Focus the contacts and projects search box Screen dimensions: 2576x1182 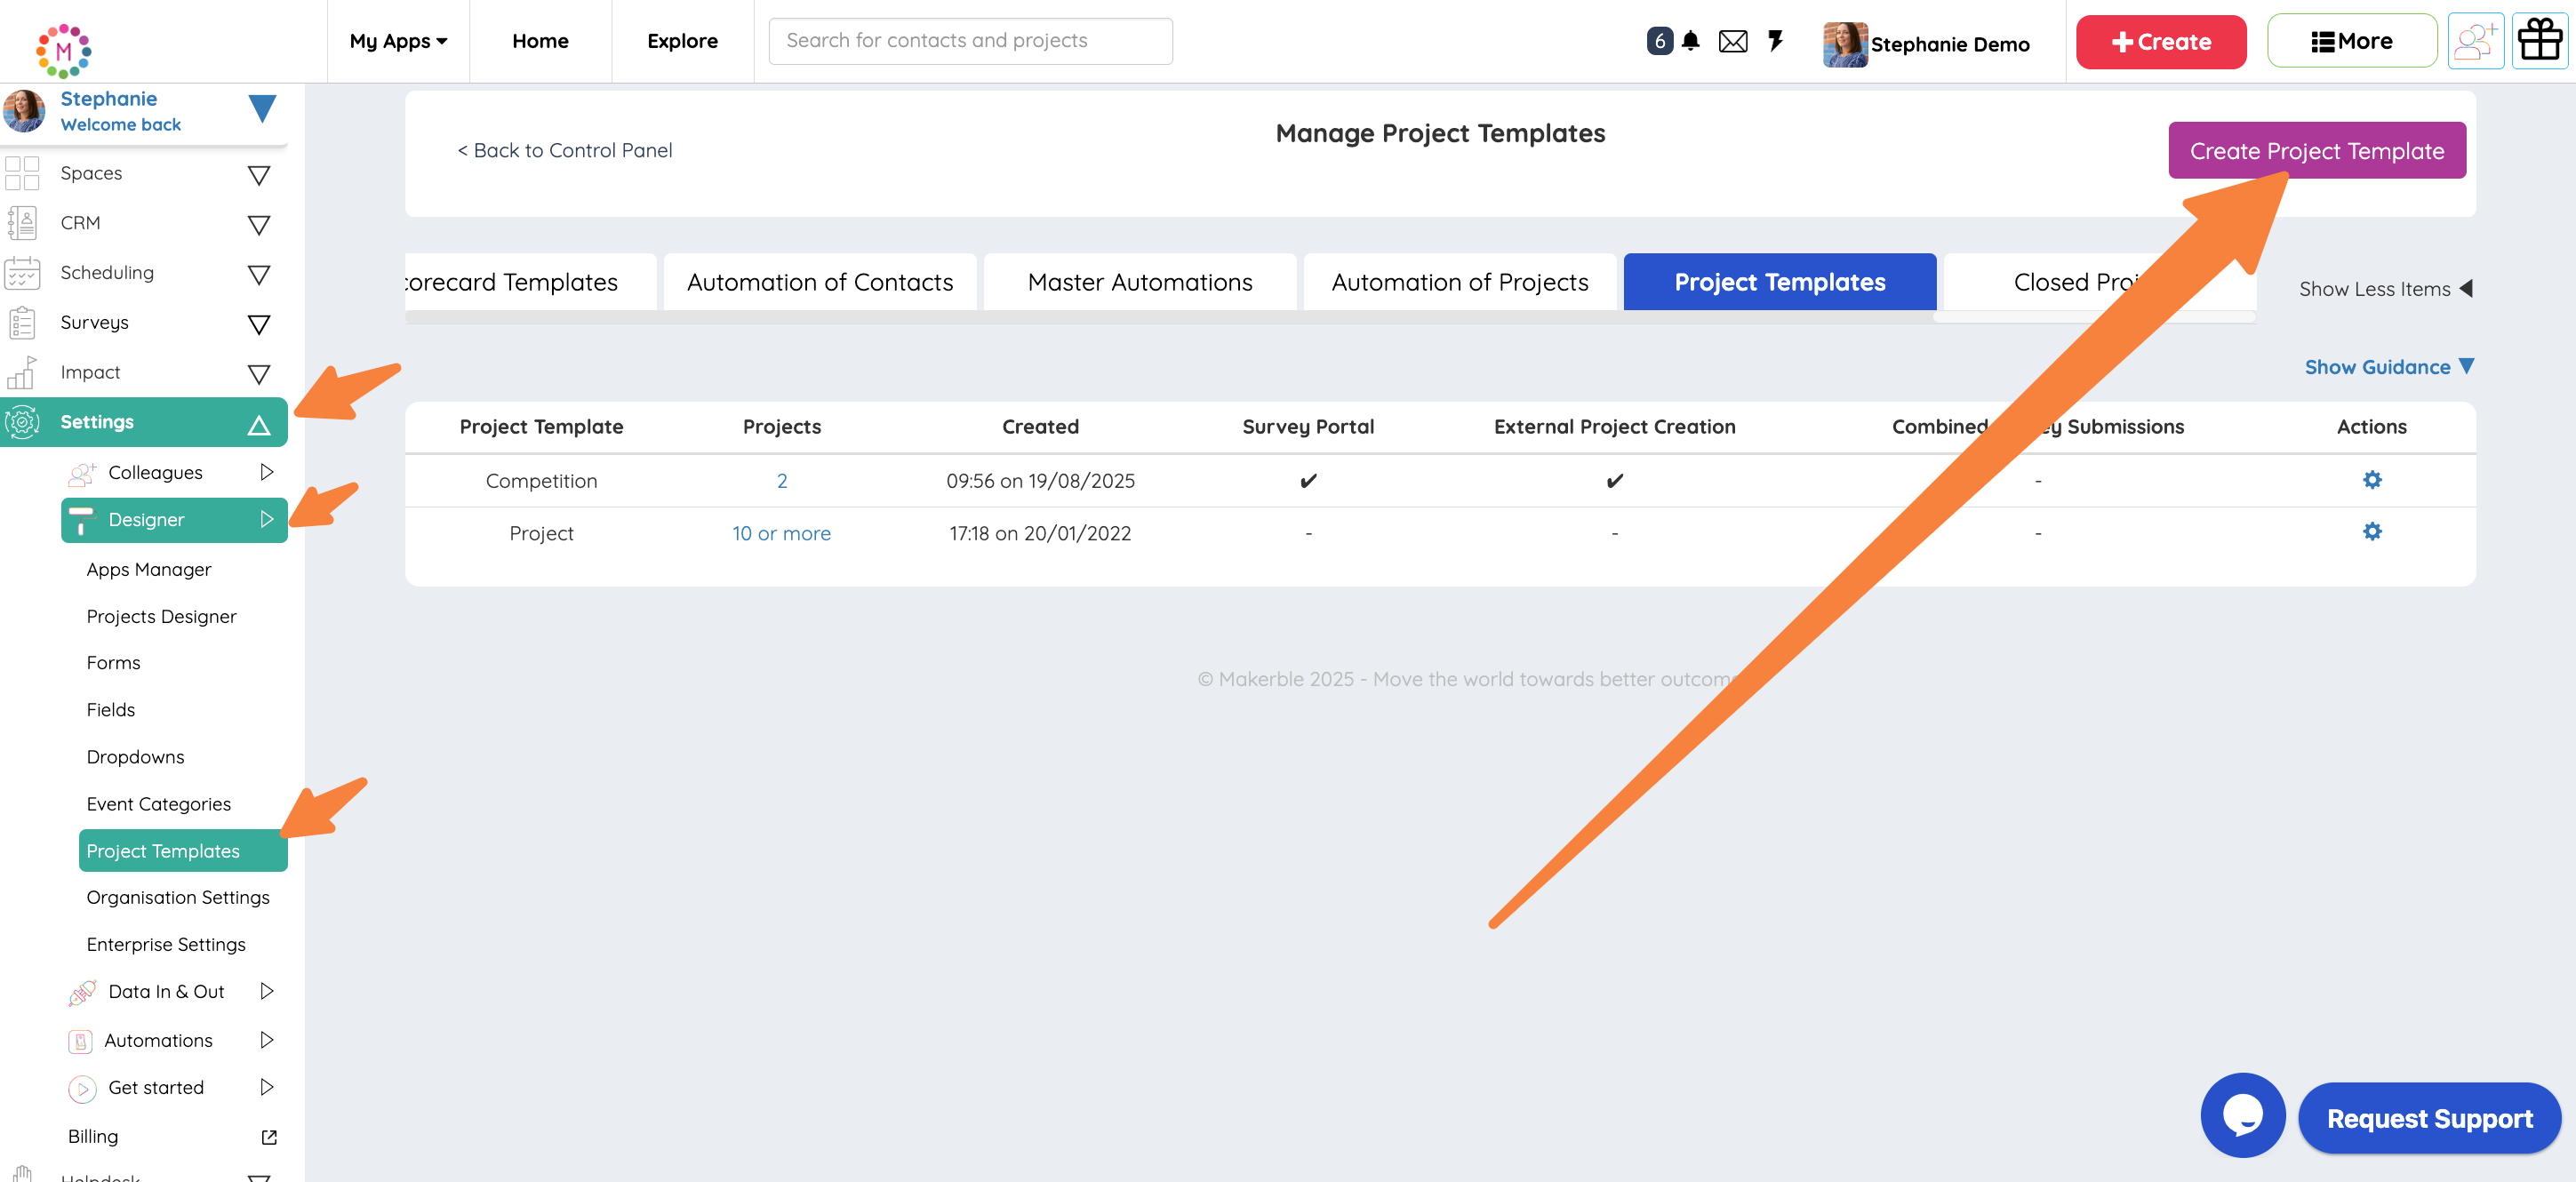tap(969, 41)
